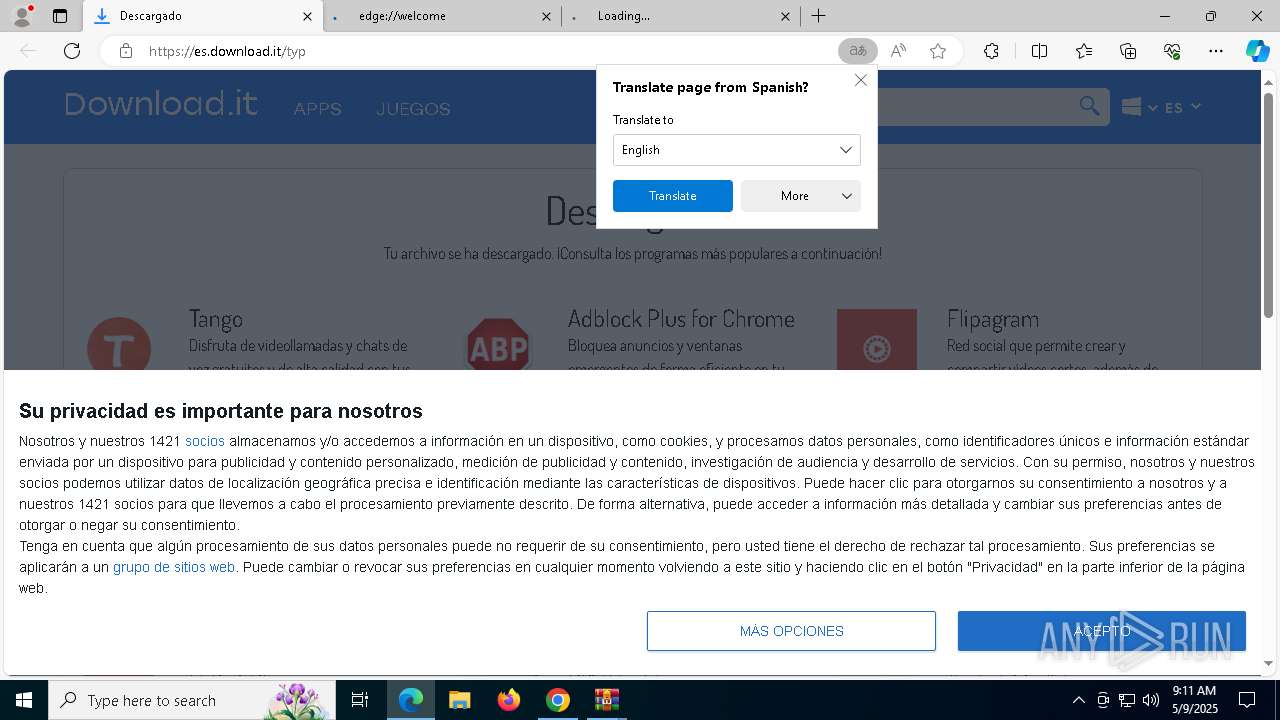Show hidden system tray icons
The width and height of the screenshot is (1280, 720).
pyautogui.click(x=1078, y=700)
